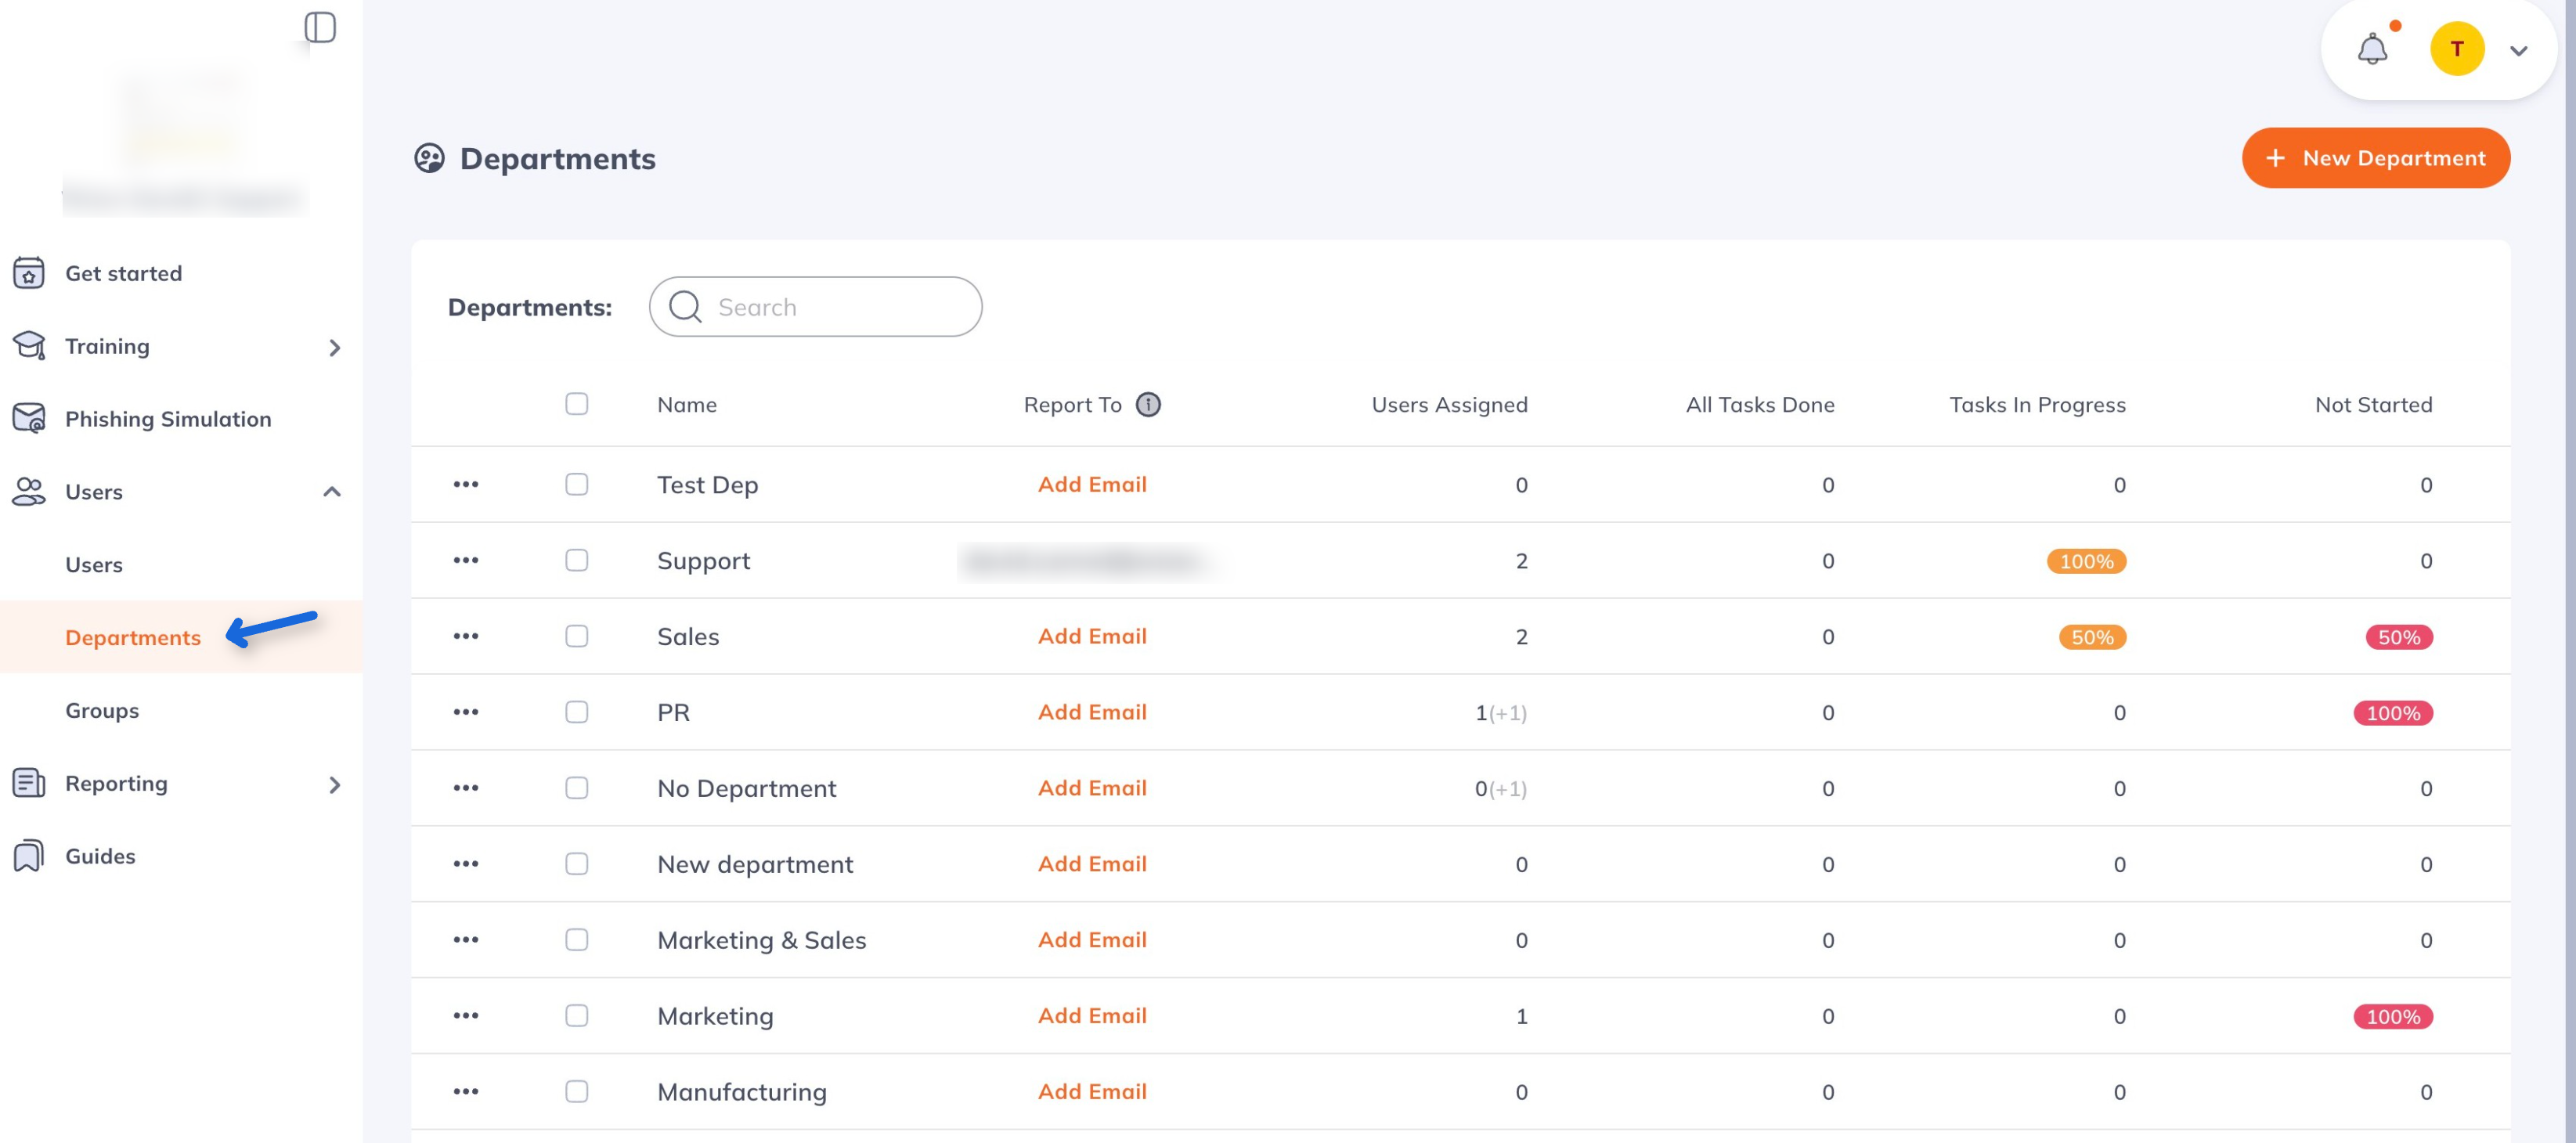Toggle the select-all departments checkbox

point(577,404)
